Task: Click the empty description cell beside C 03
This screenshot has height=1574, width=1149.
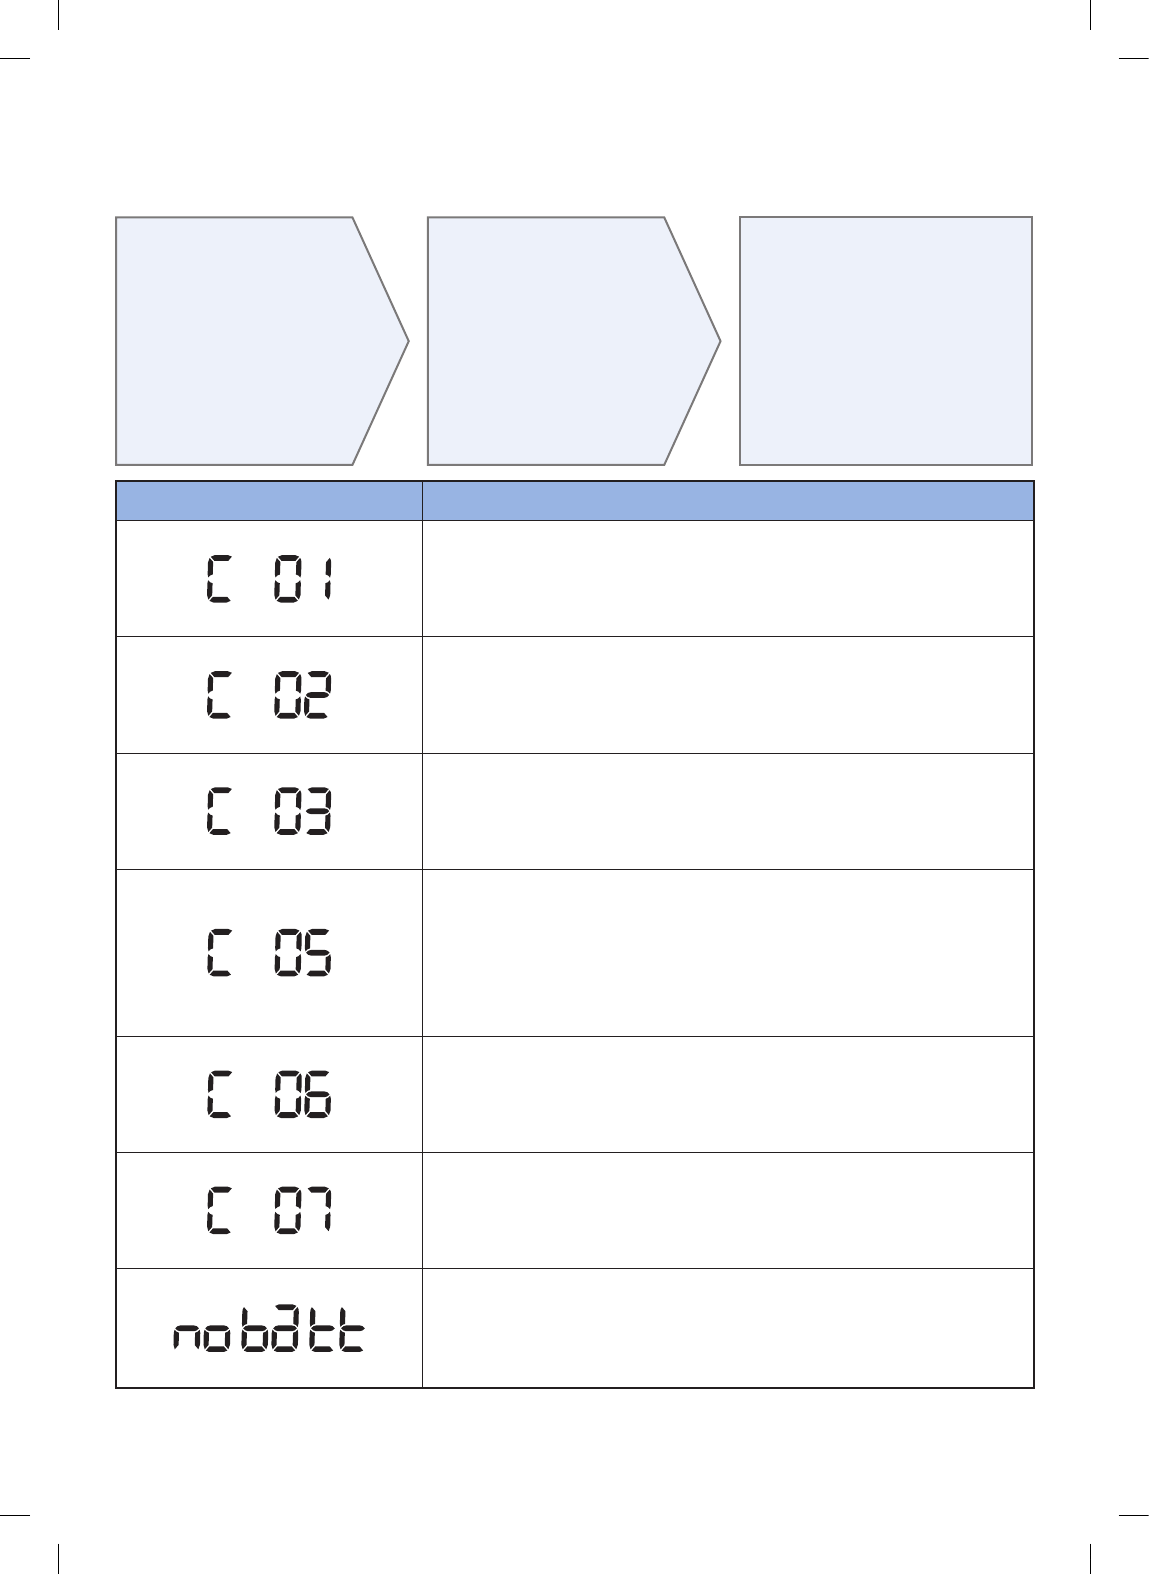Action: [727, 811]
